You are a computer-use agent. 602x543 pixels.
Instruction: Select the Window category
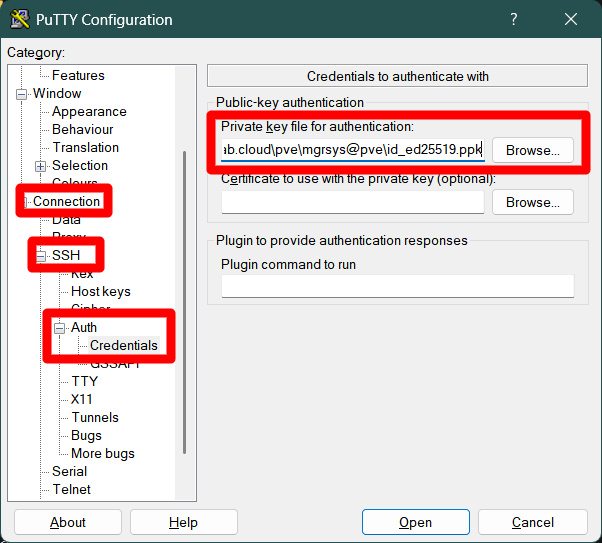tap(57, 93)
